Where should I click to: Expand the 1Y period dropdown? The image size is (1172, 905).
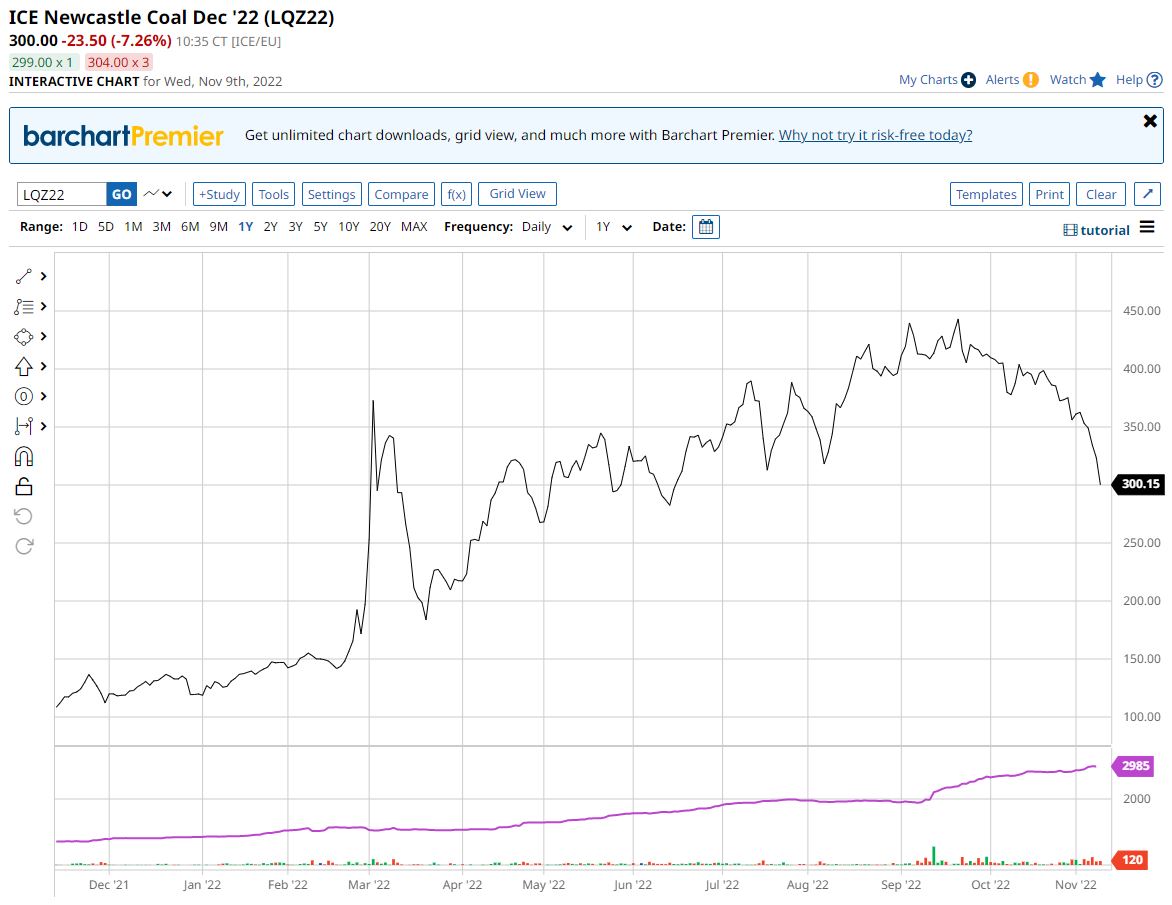pos(614,227)
